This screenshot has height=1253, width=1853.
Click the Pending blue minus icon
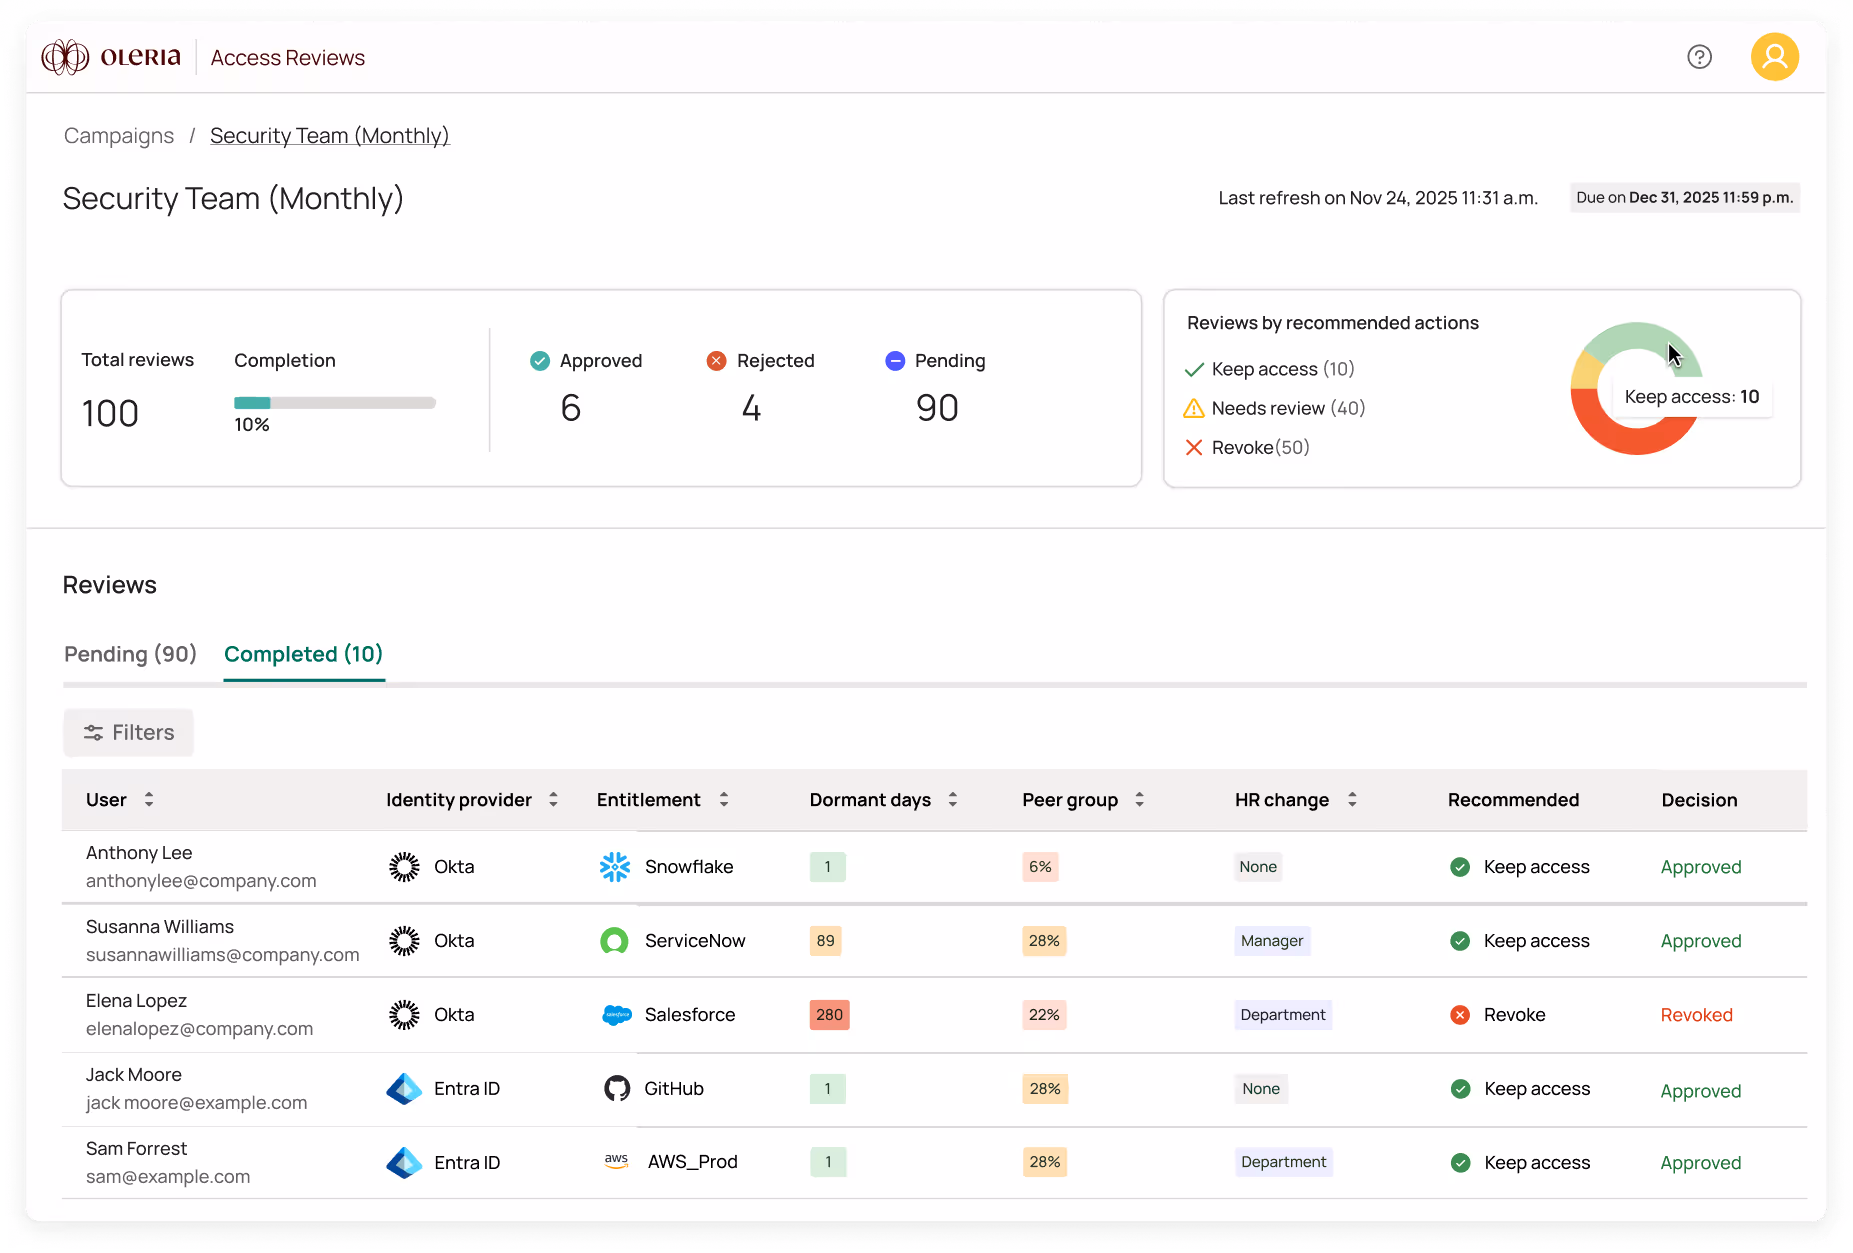(x=895, y=361)
